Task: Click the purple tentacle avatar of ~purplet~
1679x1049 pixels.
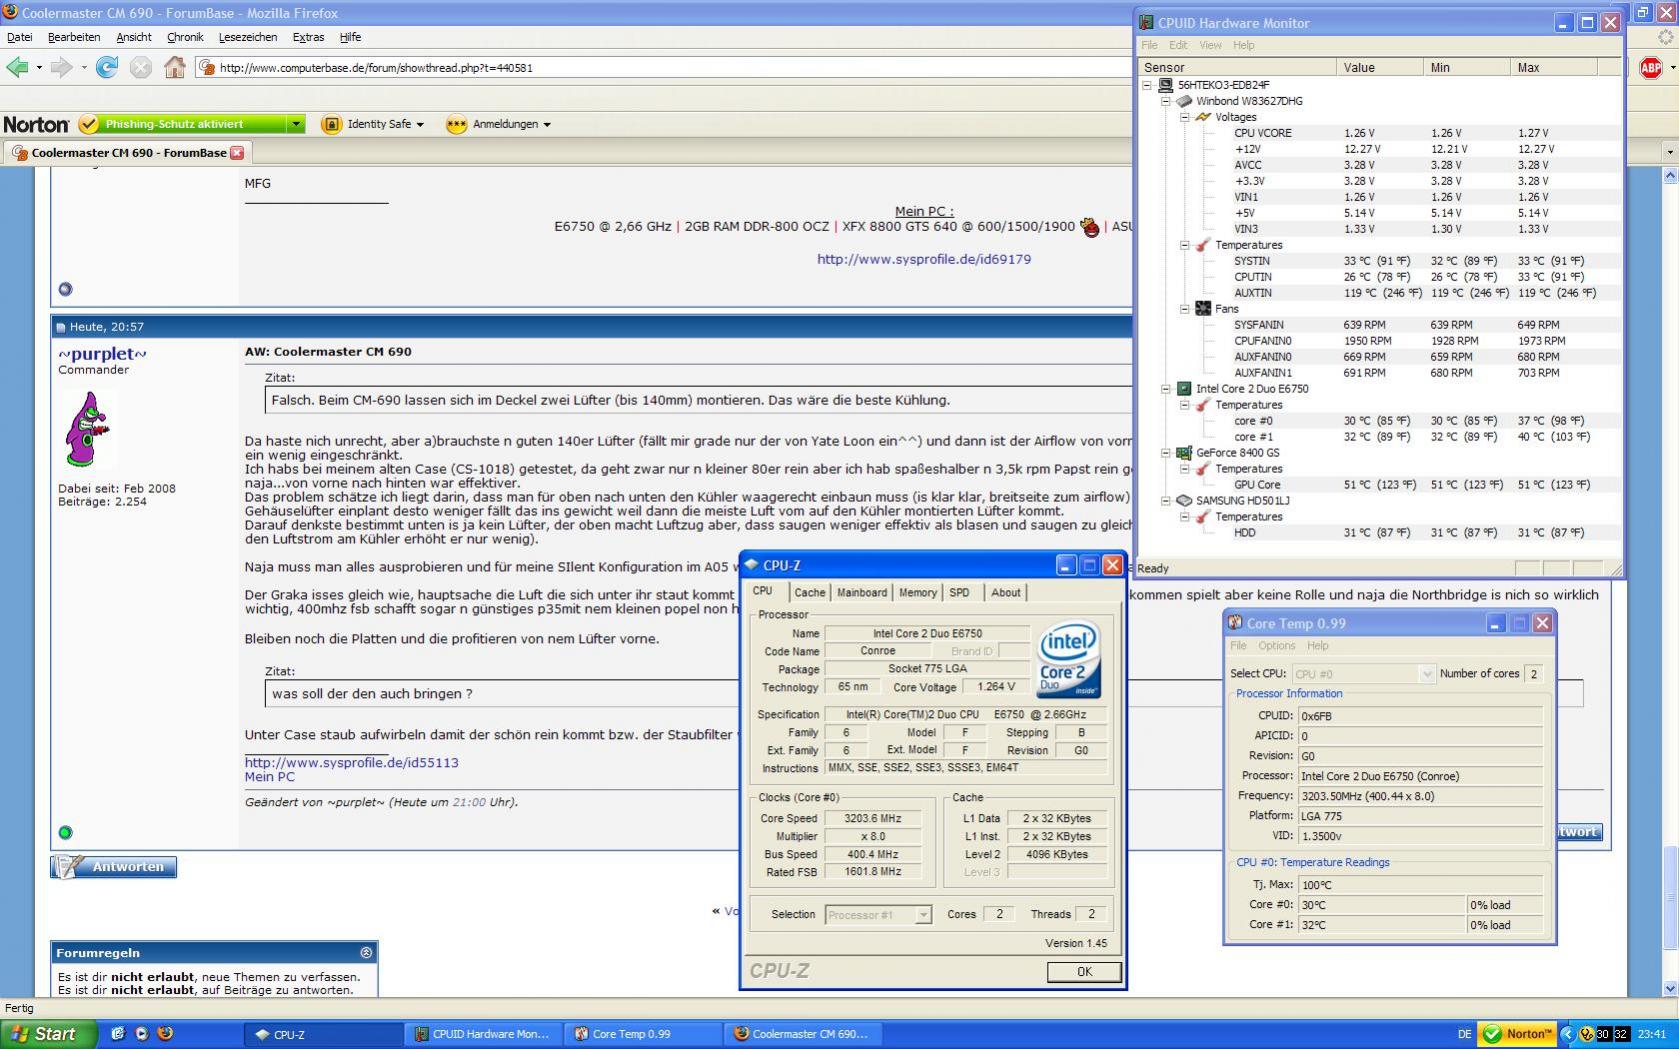Action: click(x=87, y=429)
